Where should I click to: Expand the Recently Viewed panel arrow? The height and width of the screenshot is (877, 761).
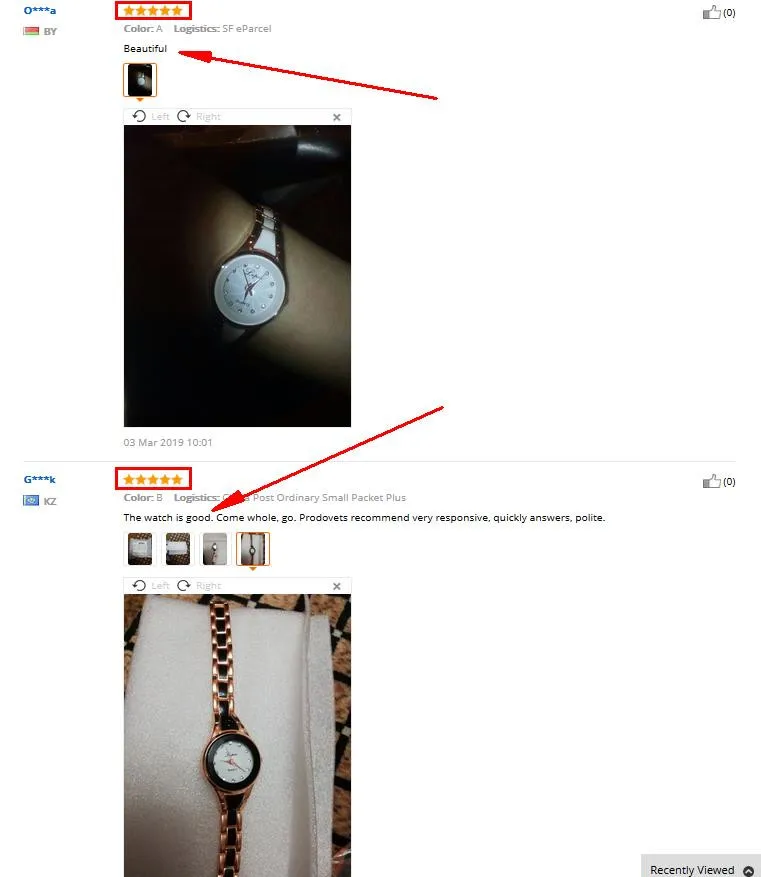(748, 870)
